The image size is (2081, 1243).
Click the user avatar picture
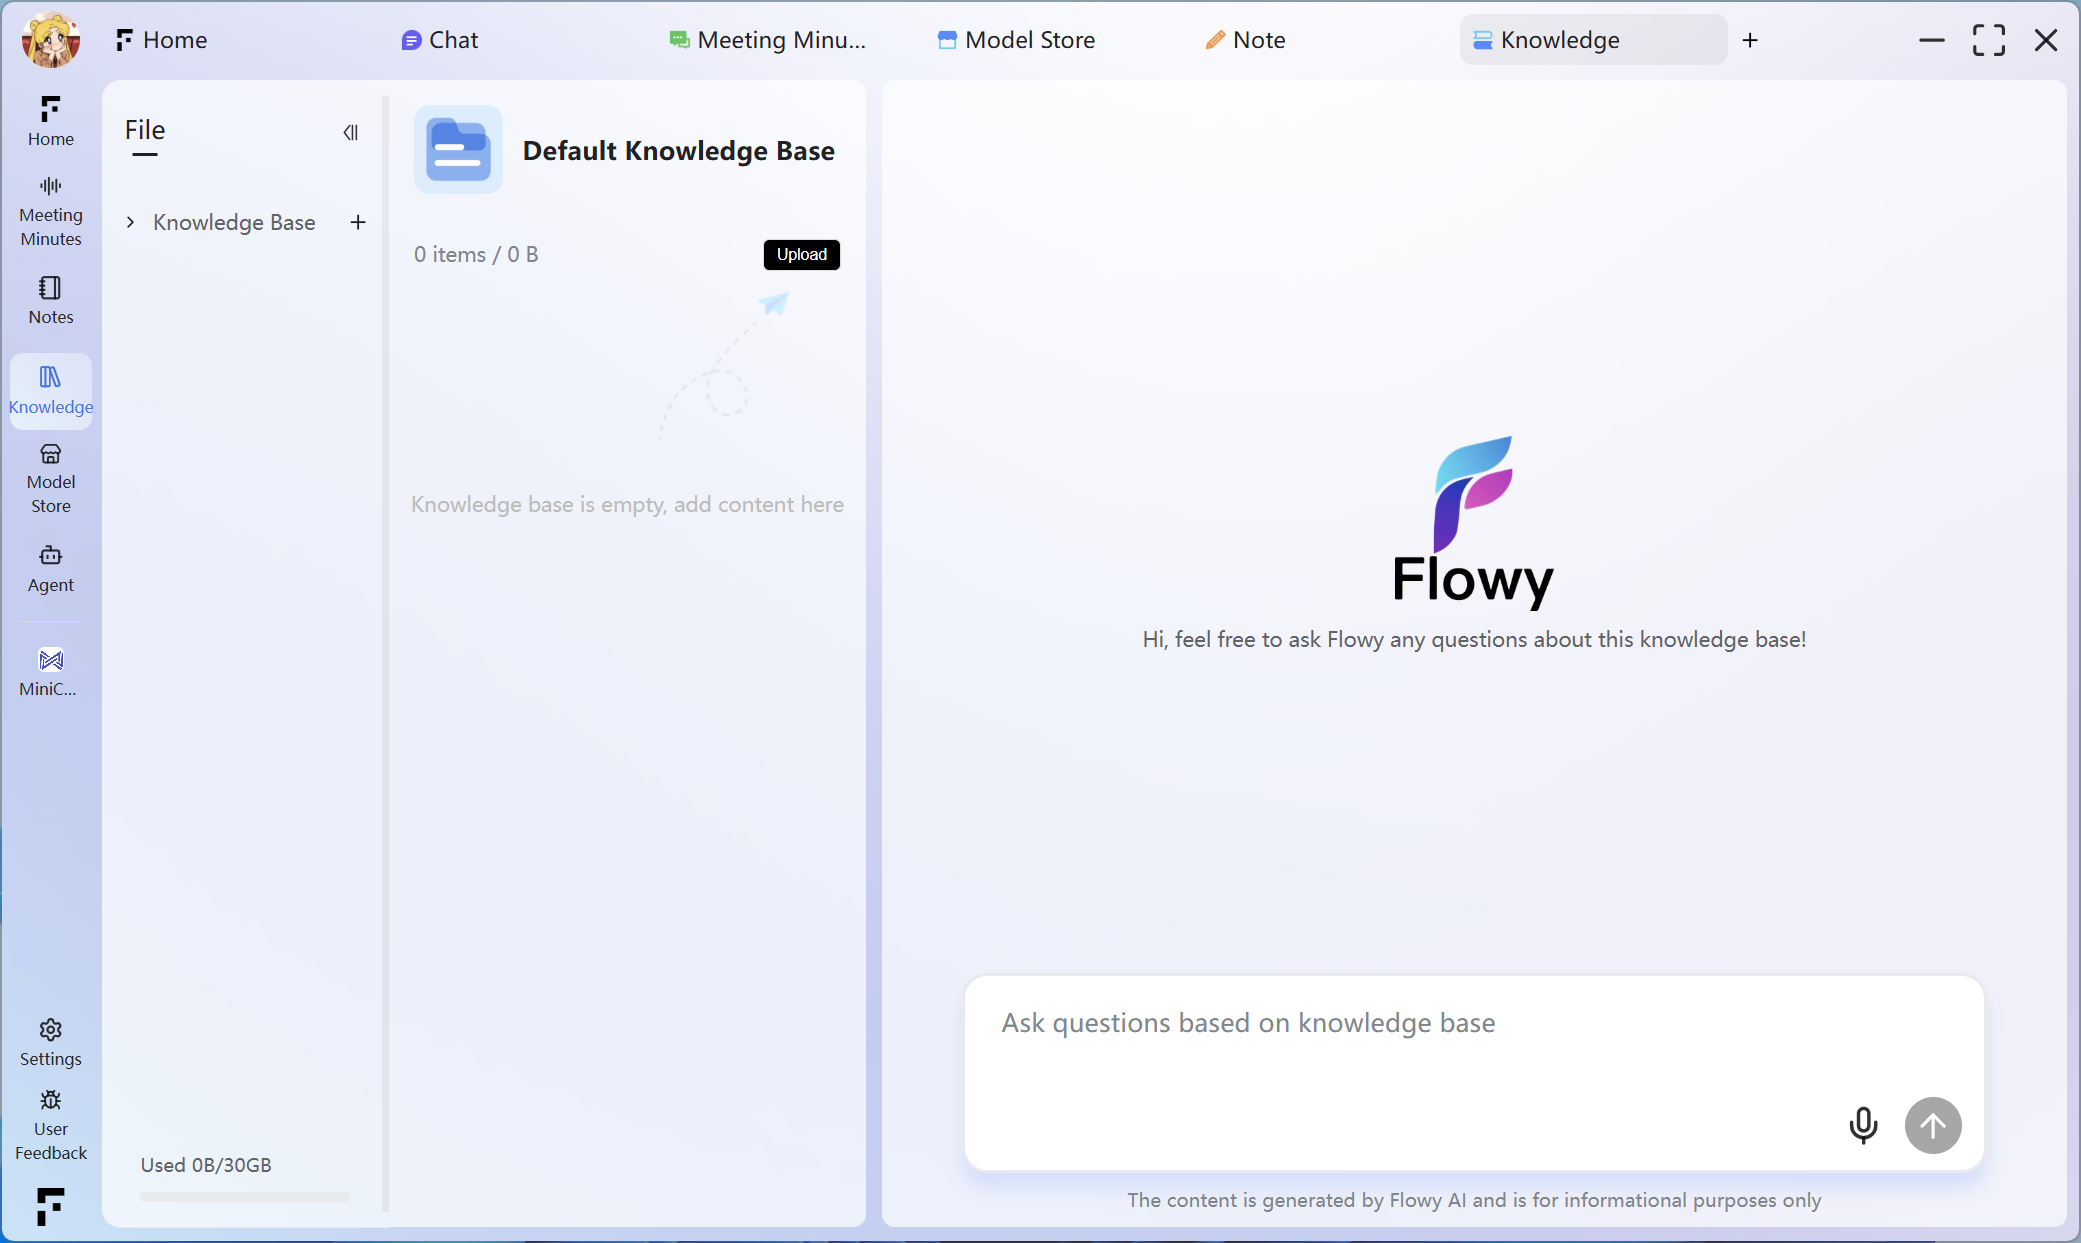50,40
